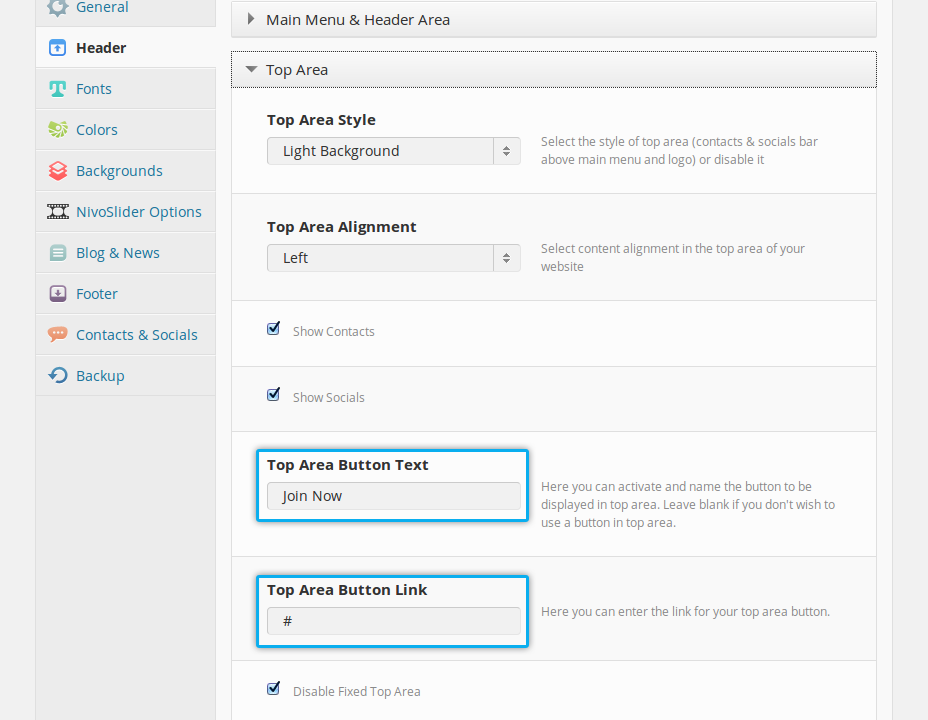Image resolution: width=928 pixels, height=720 pixels.
Task: Click the Backgrounds layers icon
Action: (58, 171)
